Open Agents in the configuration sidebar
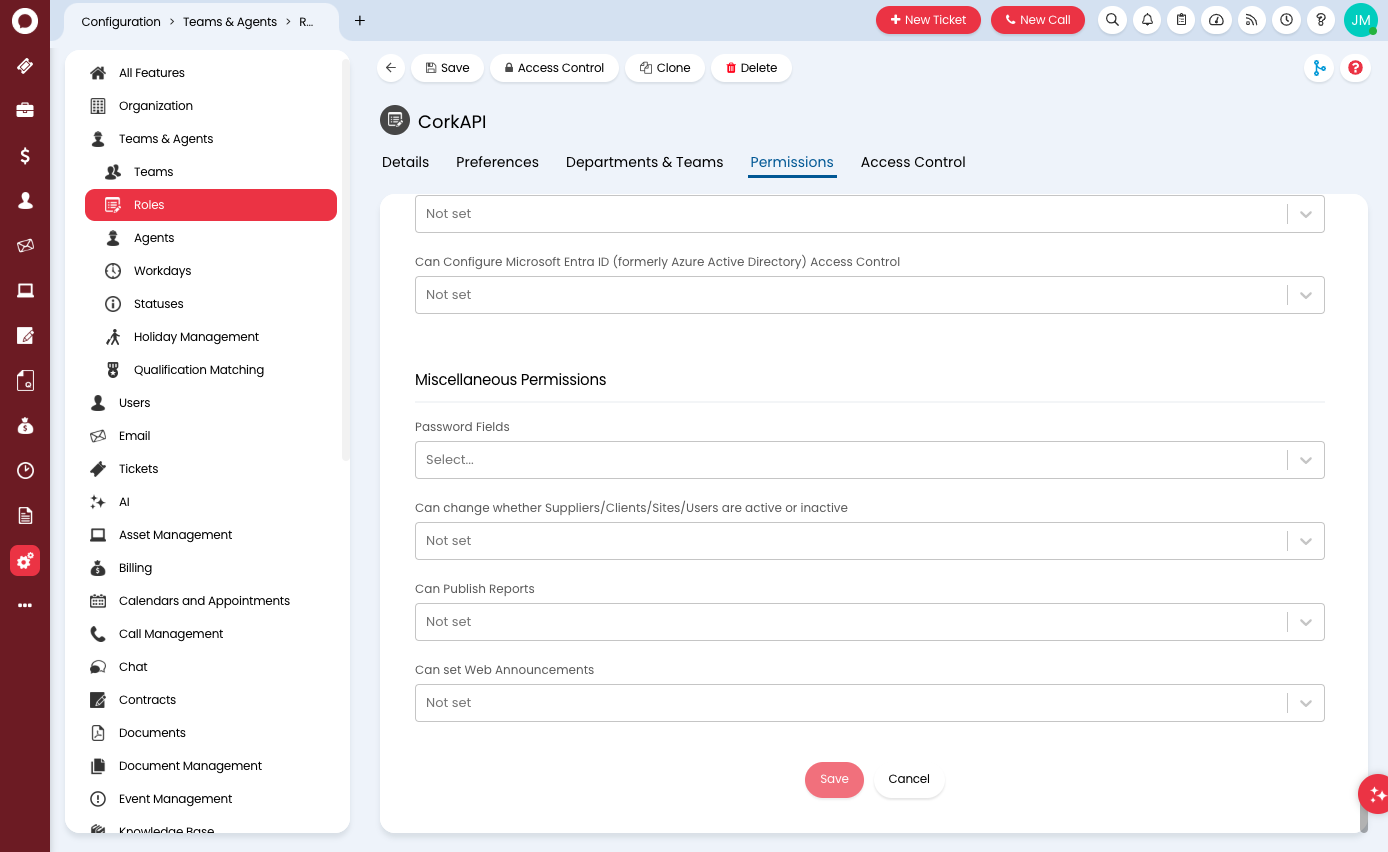This screenshot has height=852, width=1388. pyautogui.click(x=211, y=238)
